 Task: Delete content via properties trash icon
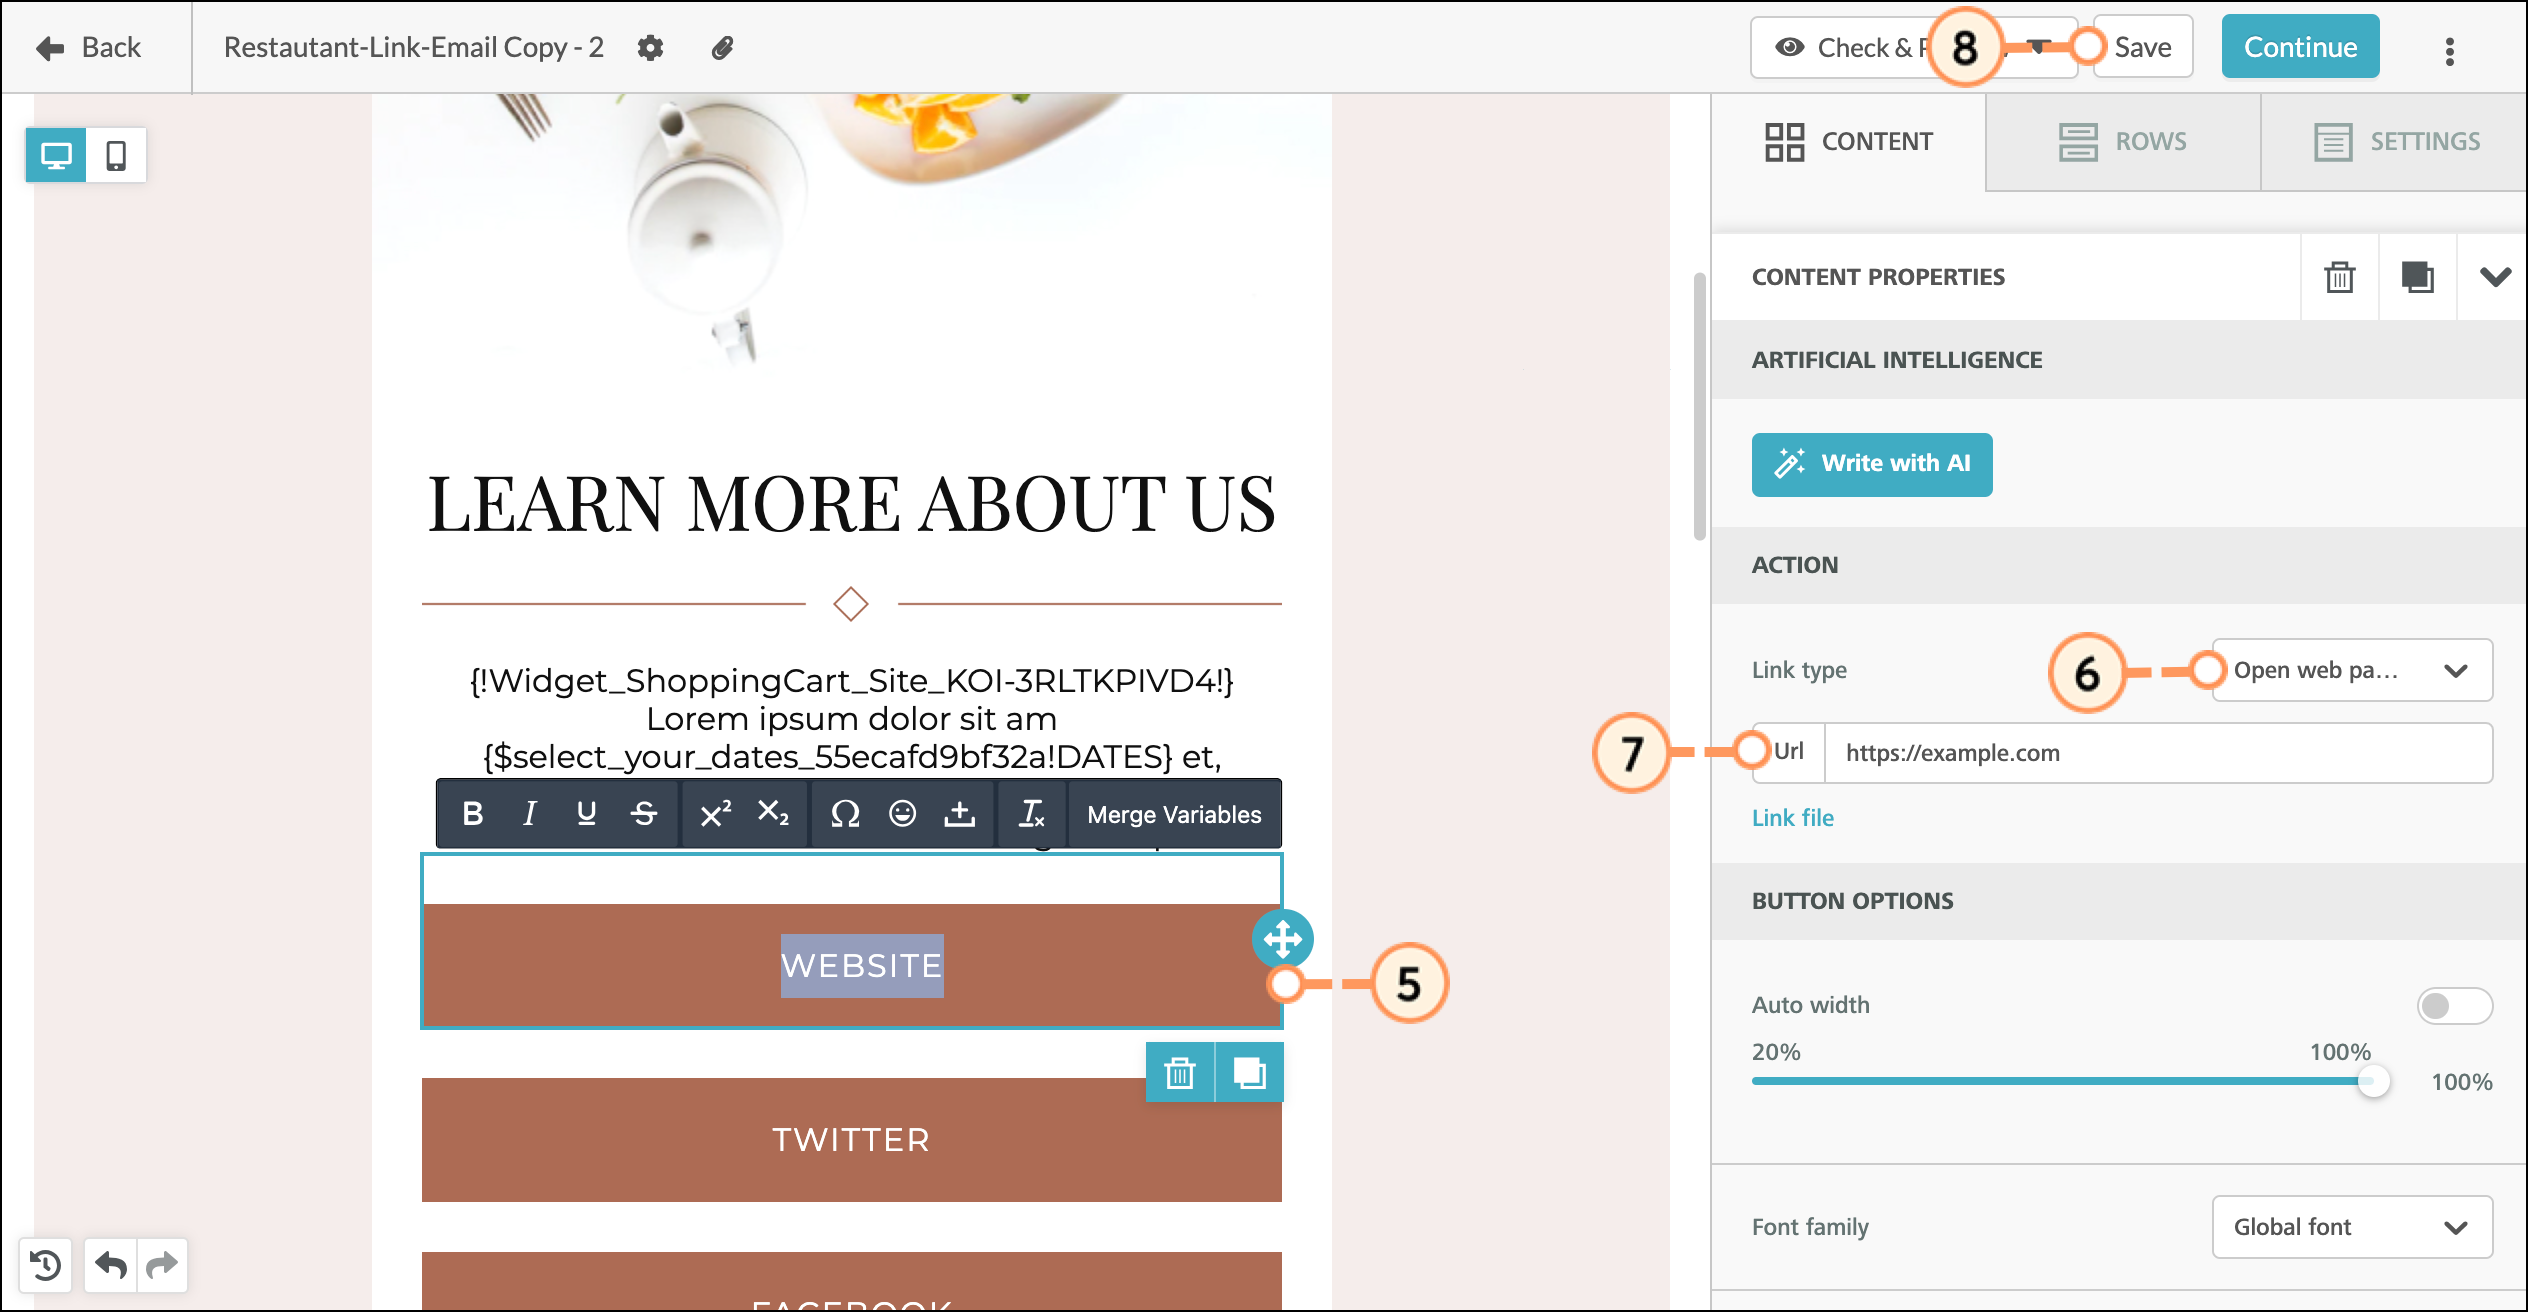(x=2340, y=277)
